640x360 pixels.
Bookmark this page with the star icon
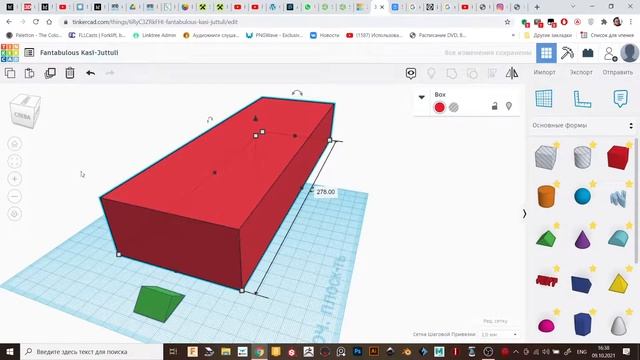coord(507,22)
